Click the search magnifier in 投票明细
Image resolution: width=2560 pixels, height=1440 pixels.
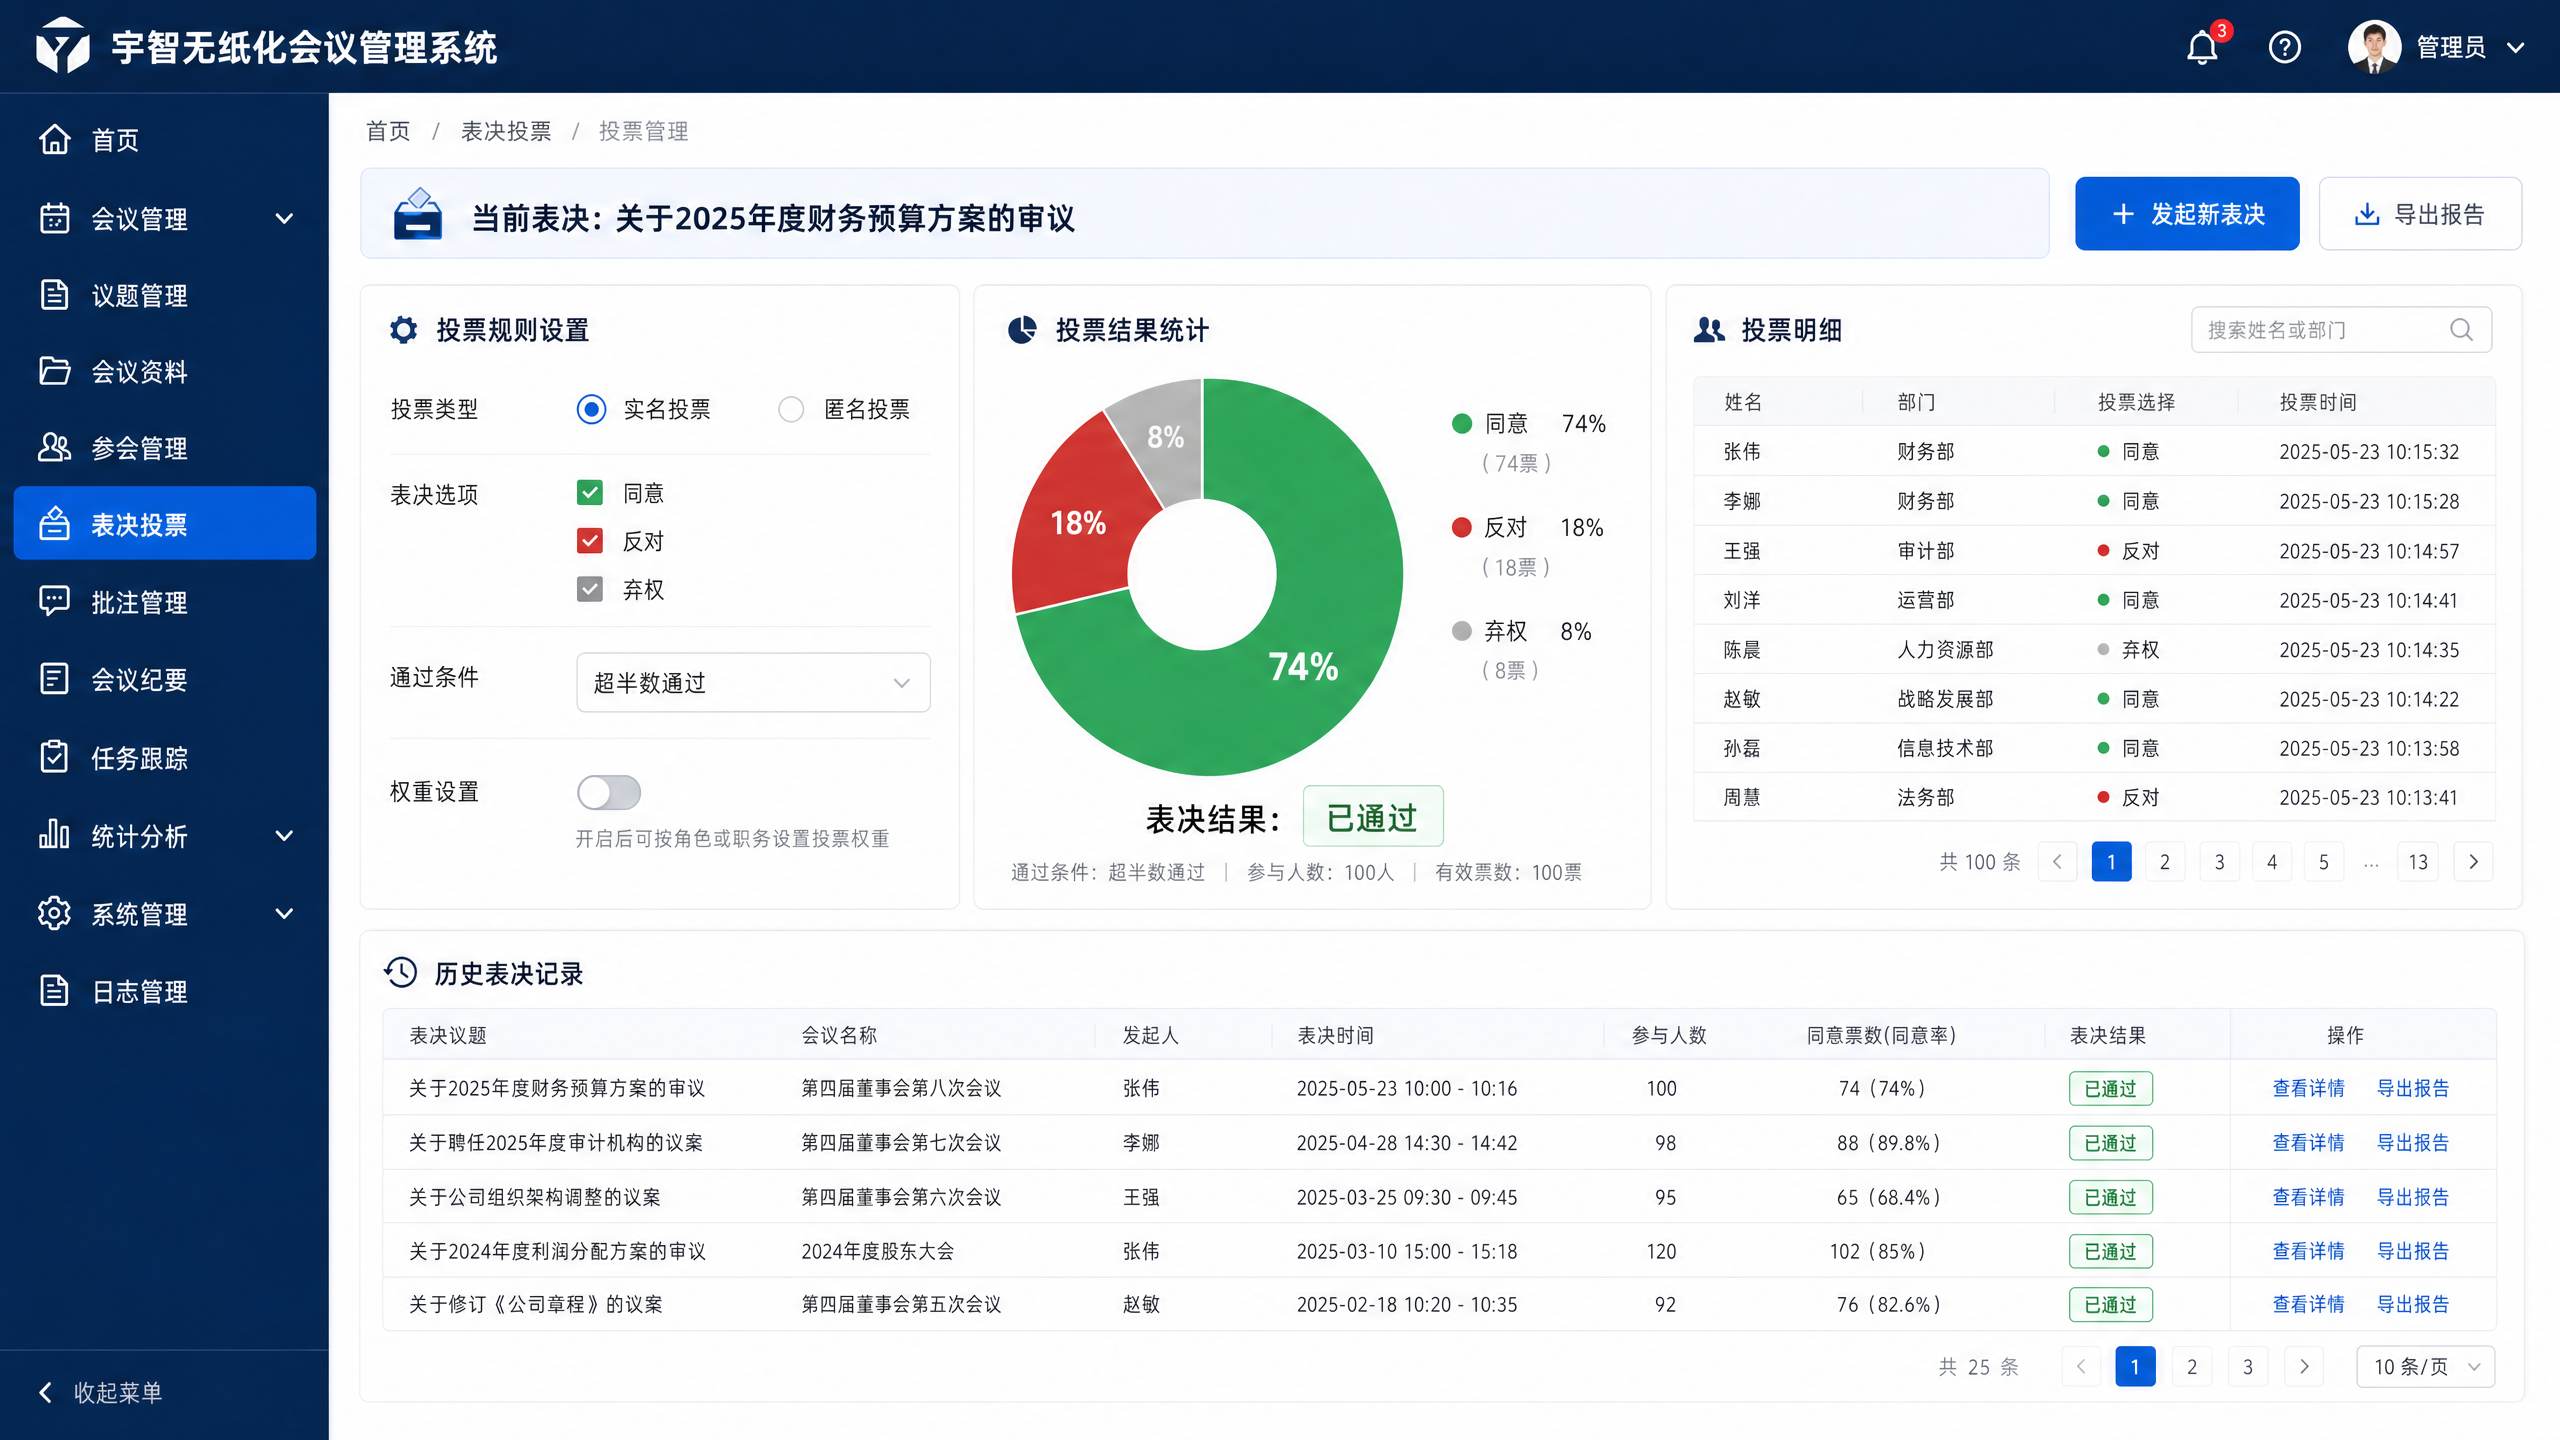click(x=2461, y=330)
